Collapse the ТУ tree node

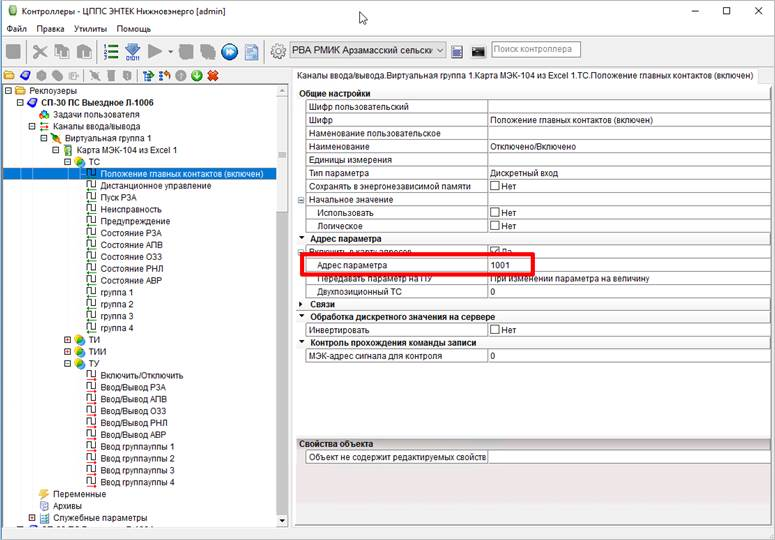(x=68, y=364)
